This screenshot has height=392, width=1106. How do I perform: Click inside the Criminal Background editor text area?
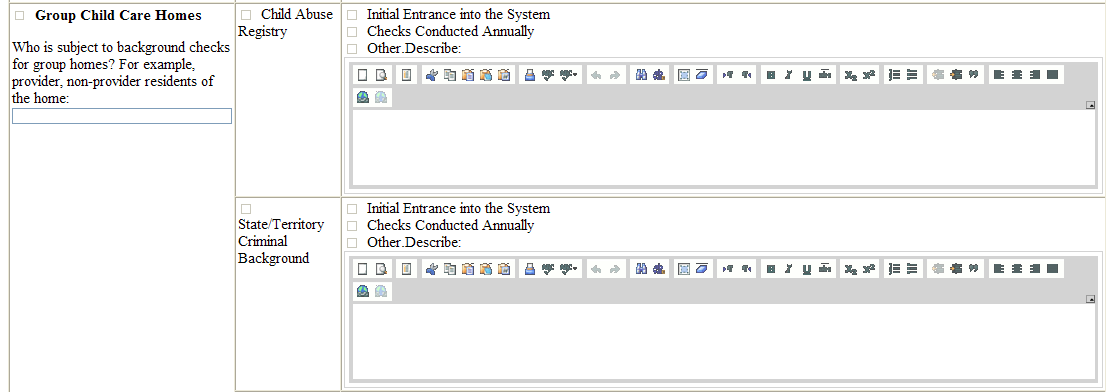click(x=724, y=342)
